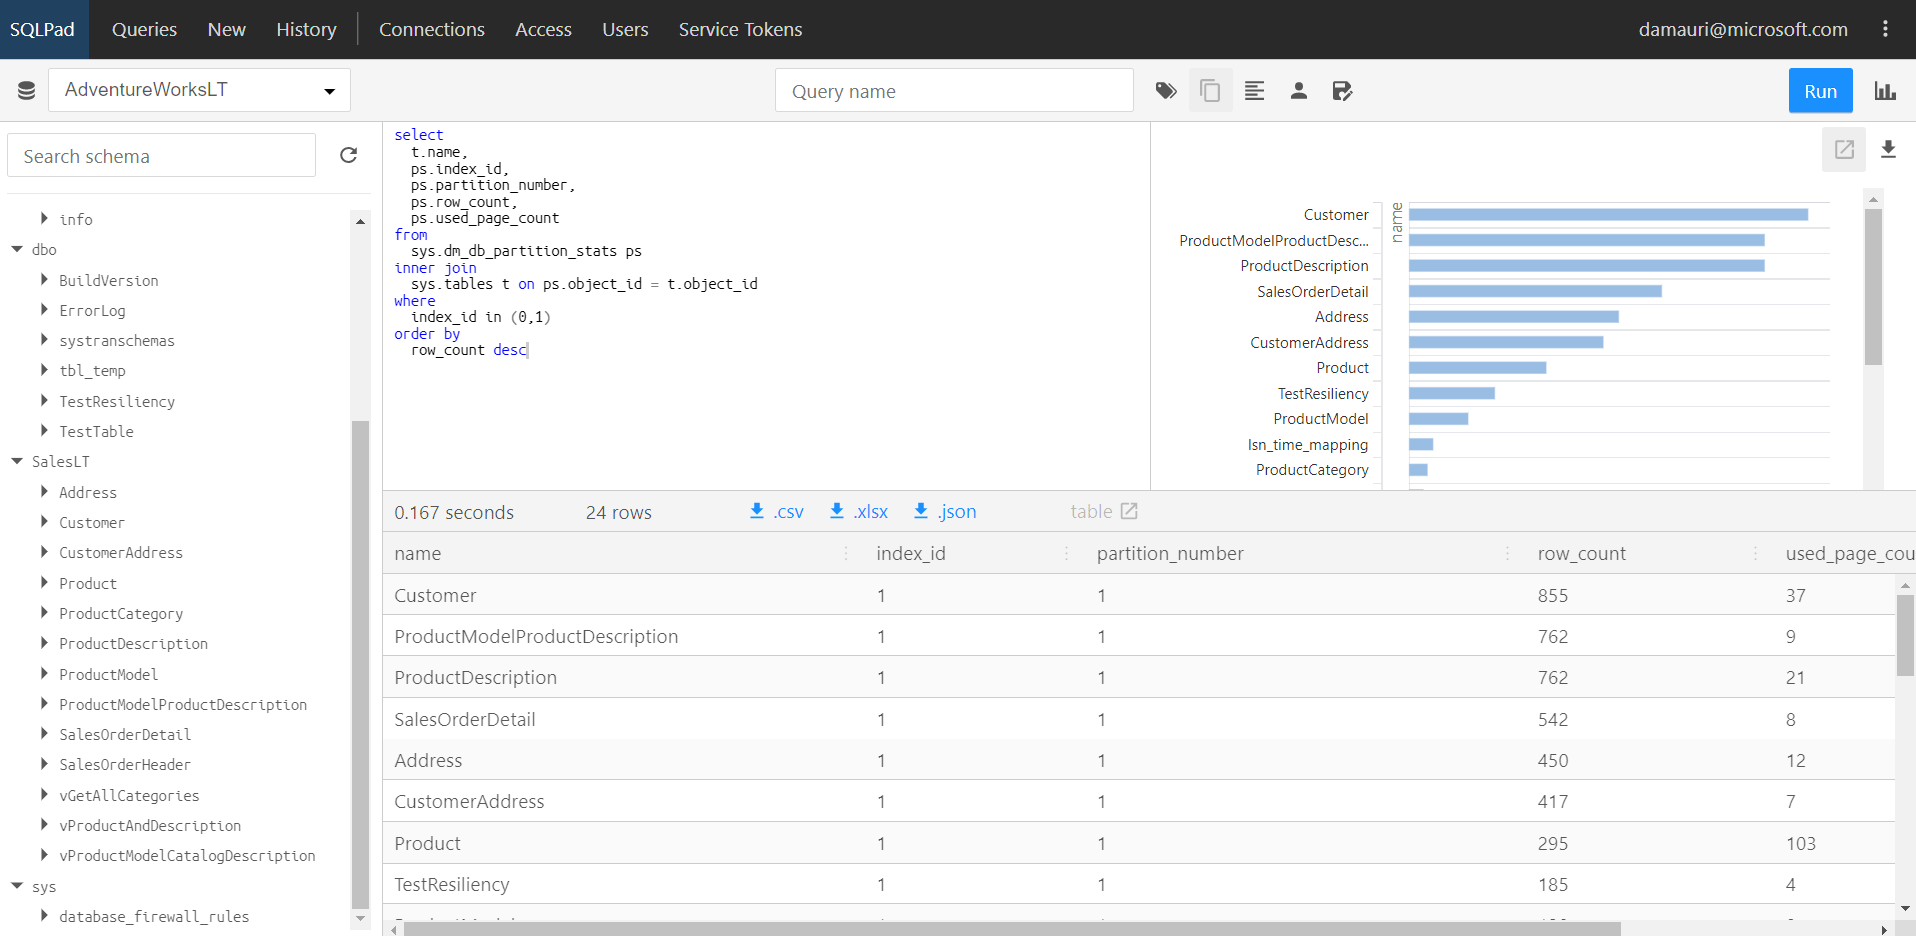Click the Run button

(x=1819, y=90)
